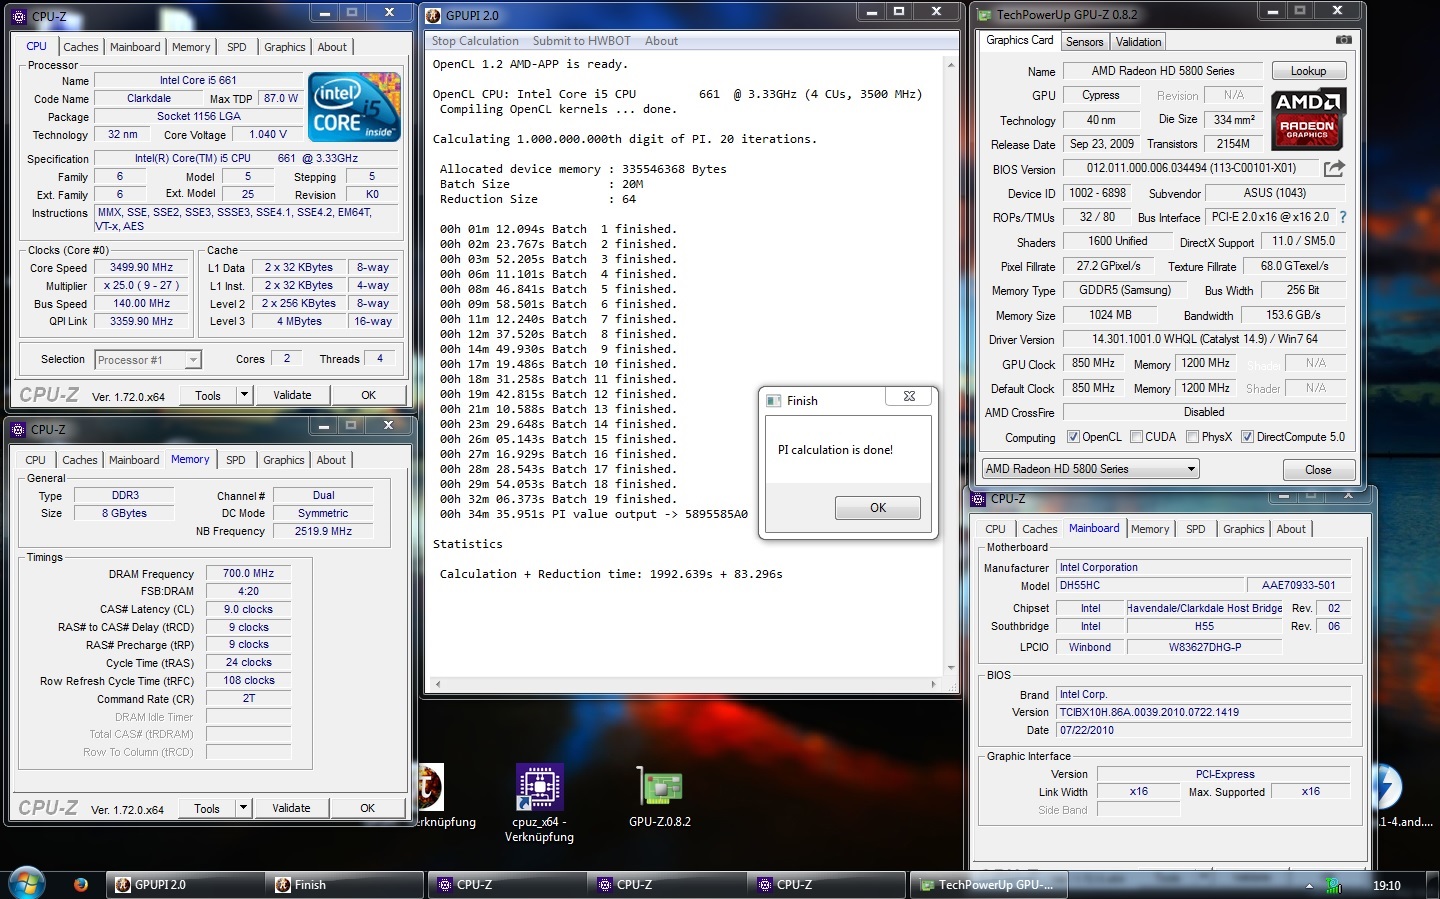The width and height of the screenshot is (1440, 899).
Task: Open Memory tab in Mainboard CPU-Z window
Action: point(1150,529)
